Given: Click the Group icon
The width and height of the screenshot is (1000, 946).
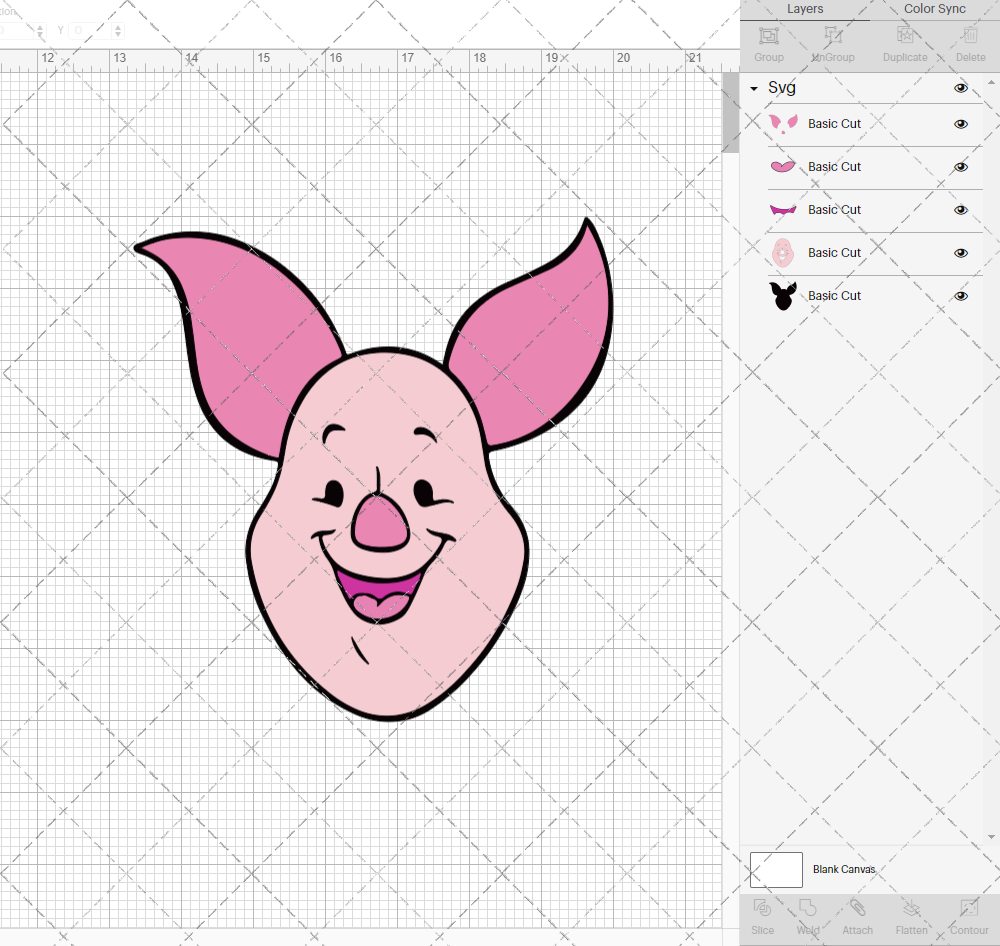Looking at the screenshot, I should click(x=768, y=36).
